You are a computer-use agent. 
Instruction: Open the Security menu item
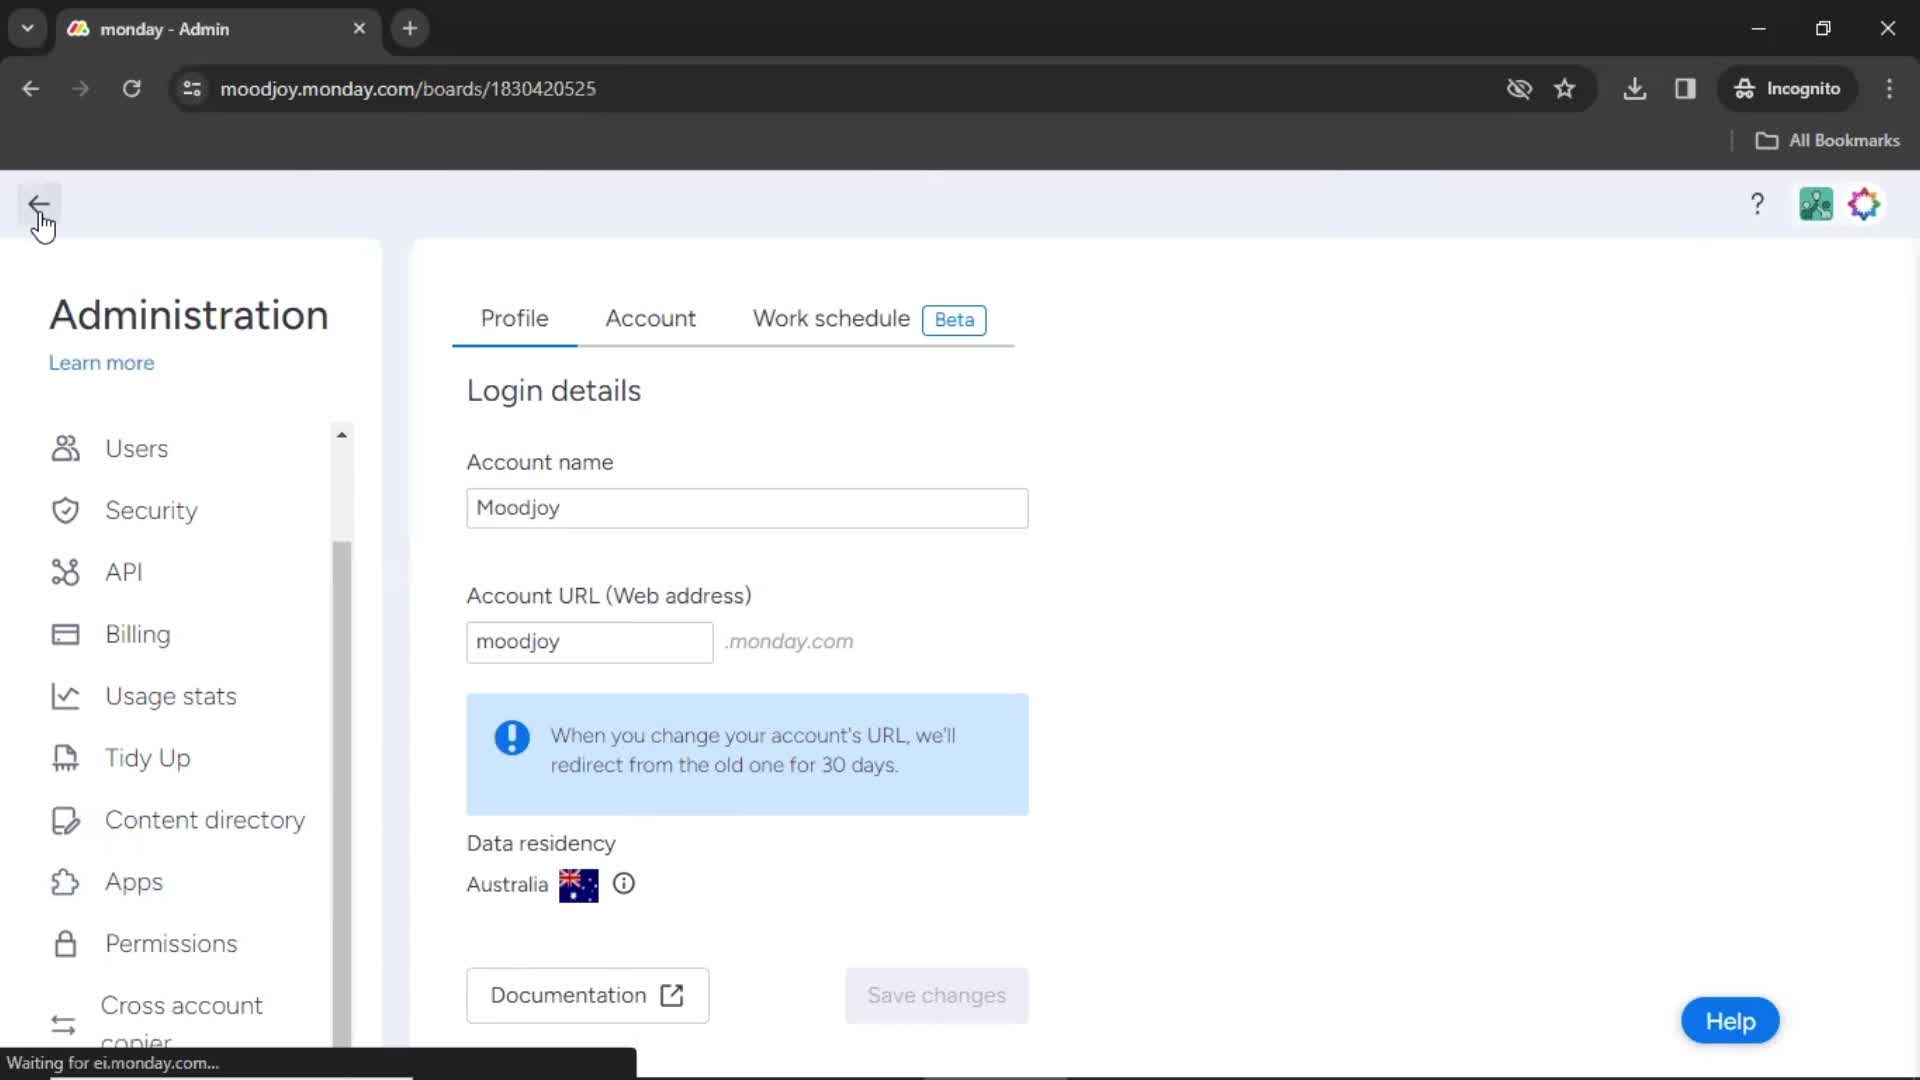[x=152, y=511]
